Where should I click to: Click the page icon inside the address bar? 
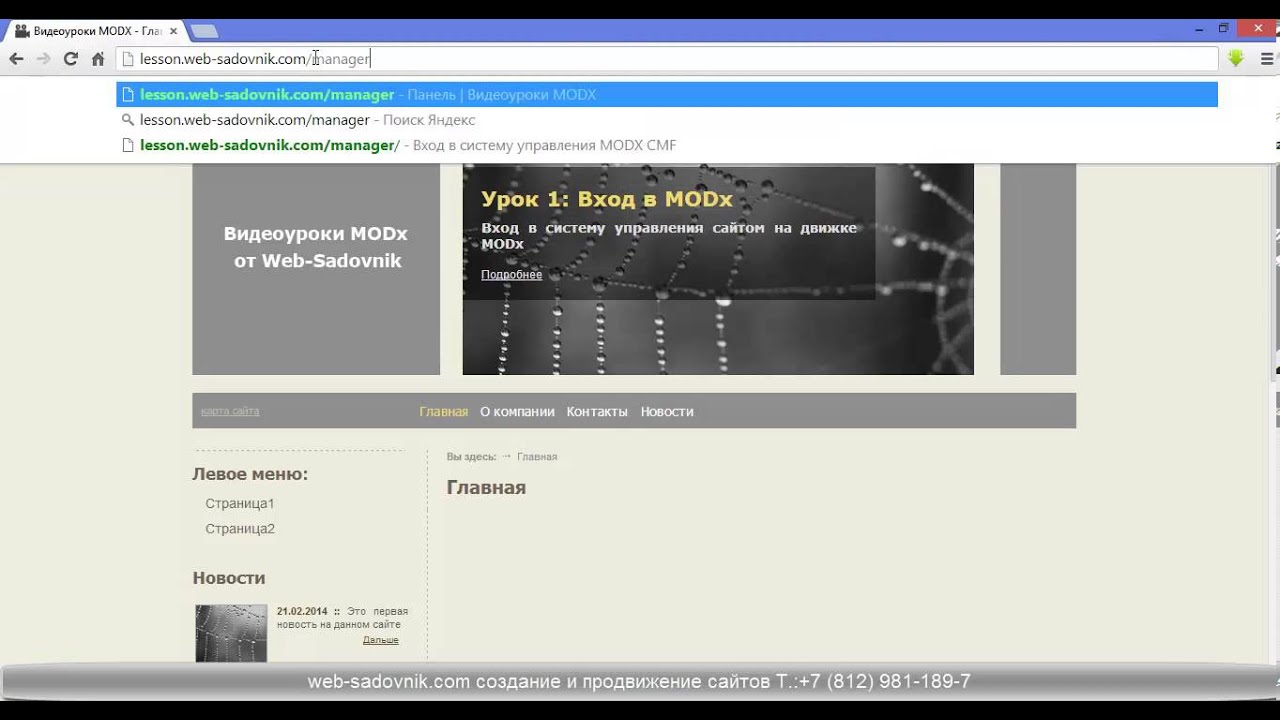pyautogui.click(x=127, y=59)
